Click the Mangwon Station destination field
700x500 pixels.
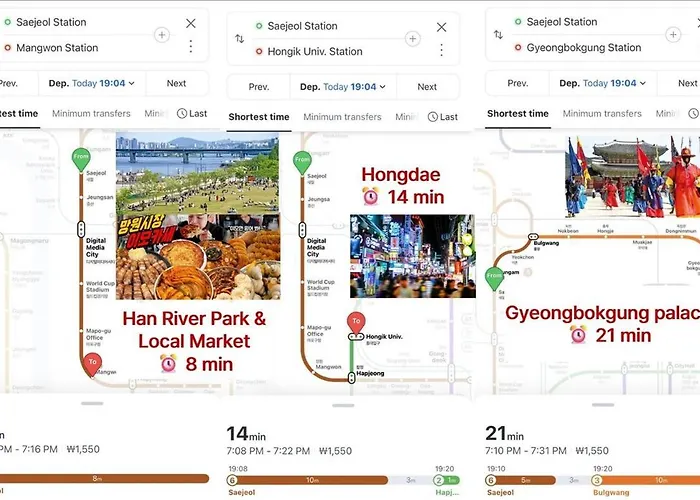[57, 48]
